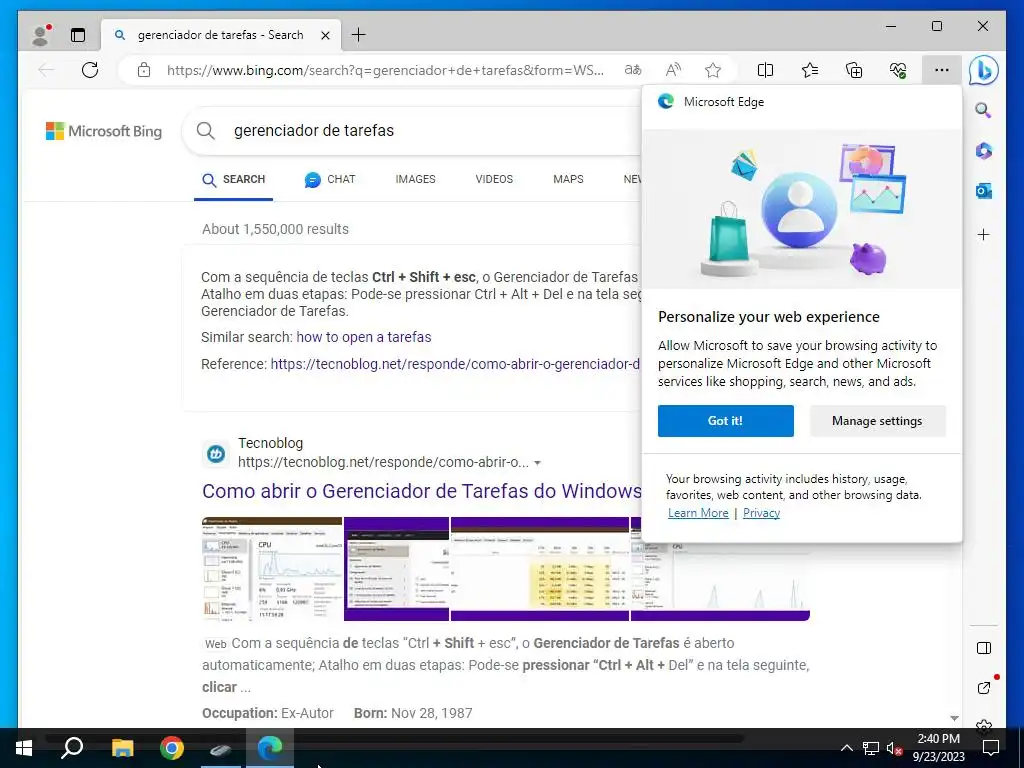Screen dimensions: 1024x768
Task: Open the Privacy link
Action: tap(761, 513)
